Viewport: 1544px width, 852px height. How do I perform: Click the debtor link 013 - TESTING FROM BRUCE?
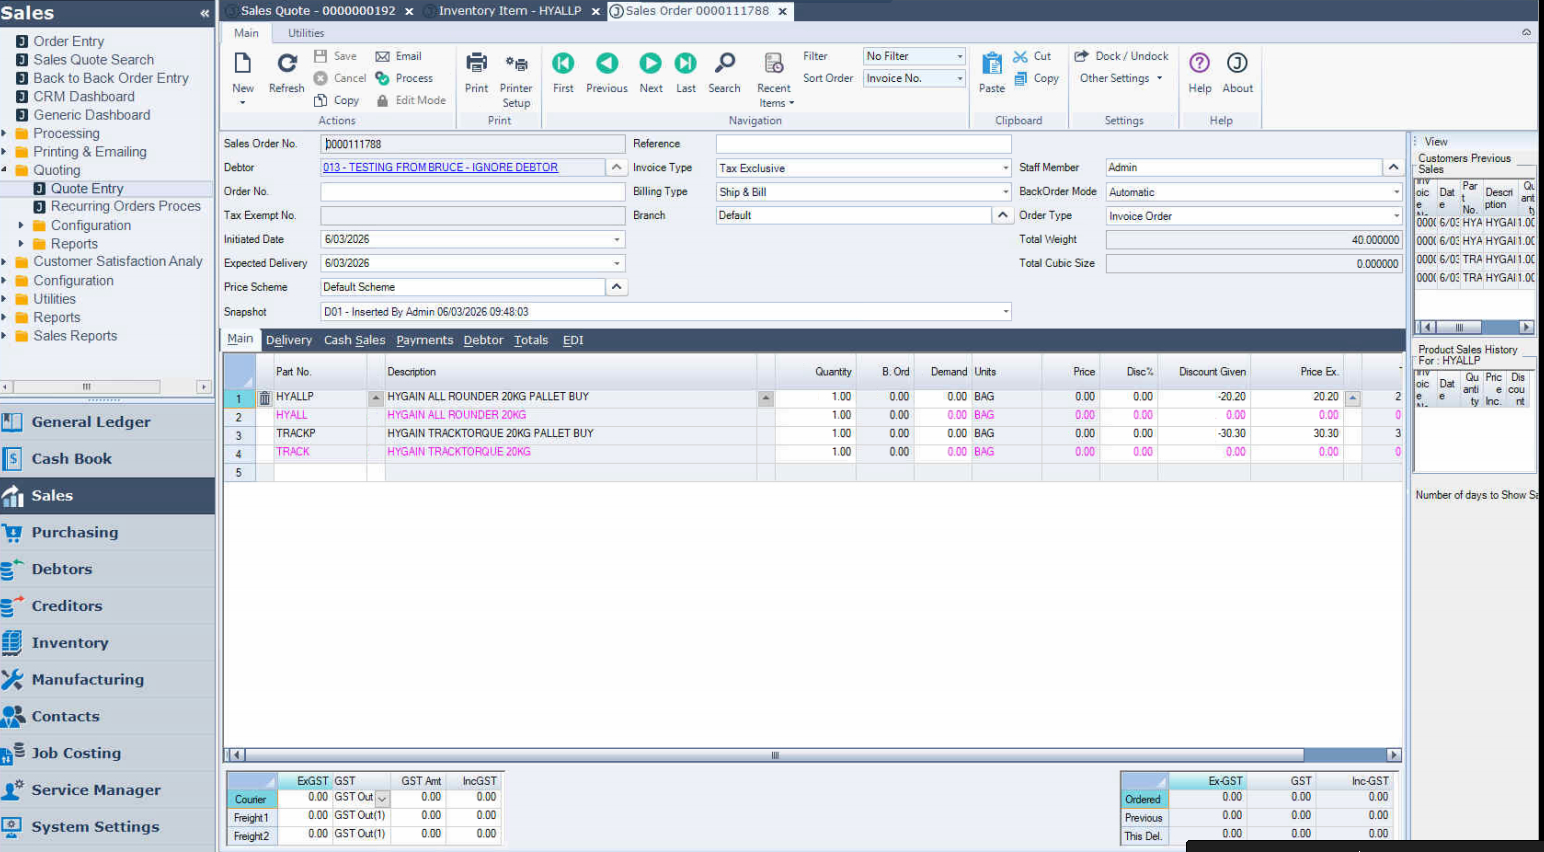click(440, 168)
